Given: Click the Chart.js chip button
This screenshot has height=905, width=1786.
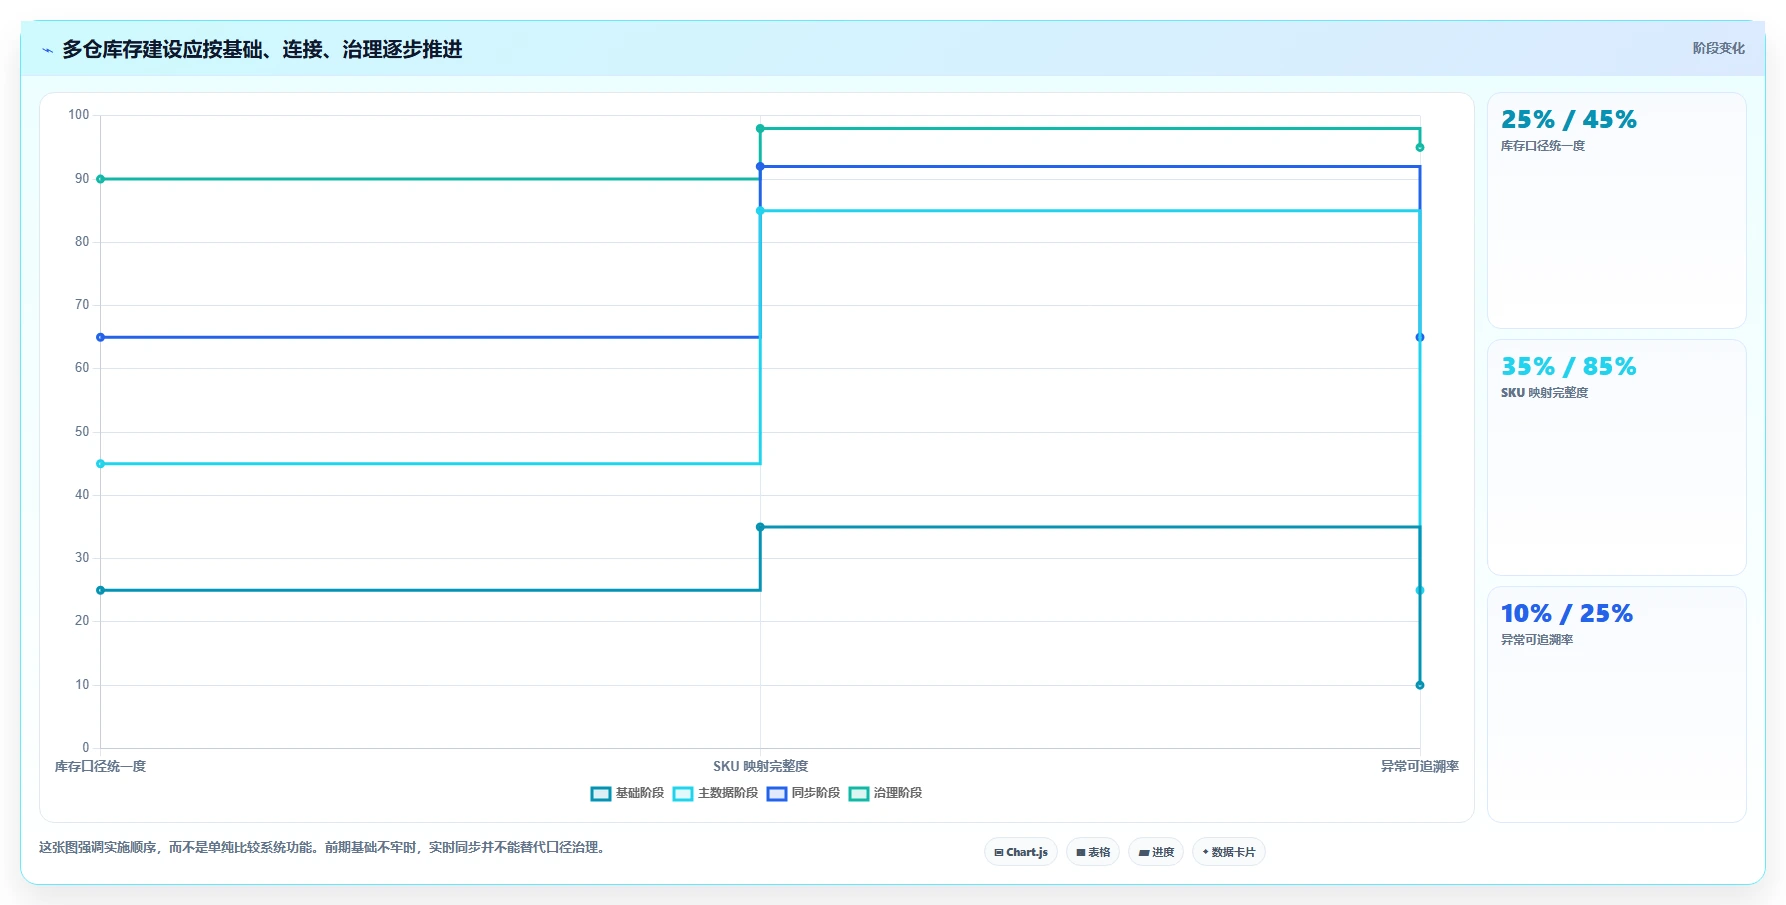Looking at the screenshot, I should point(1021,852).
